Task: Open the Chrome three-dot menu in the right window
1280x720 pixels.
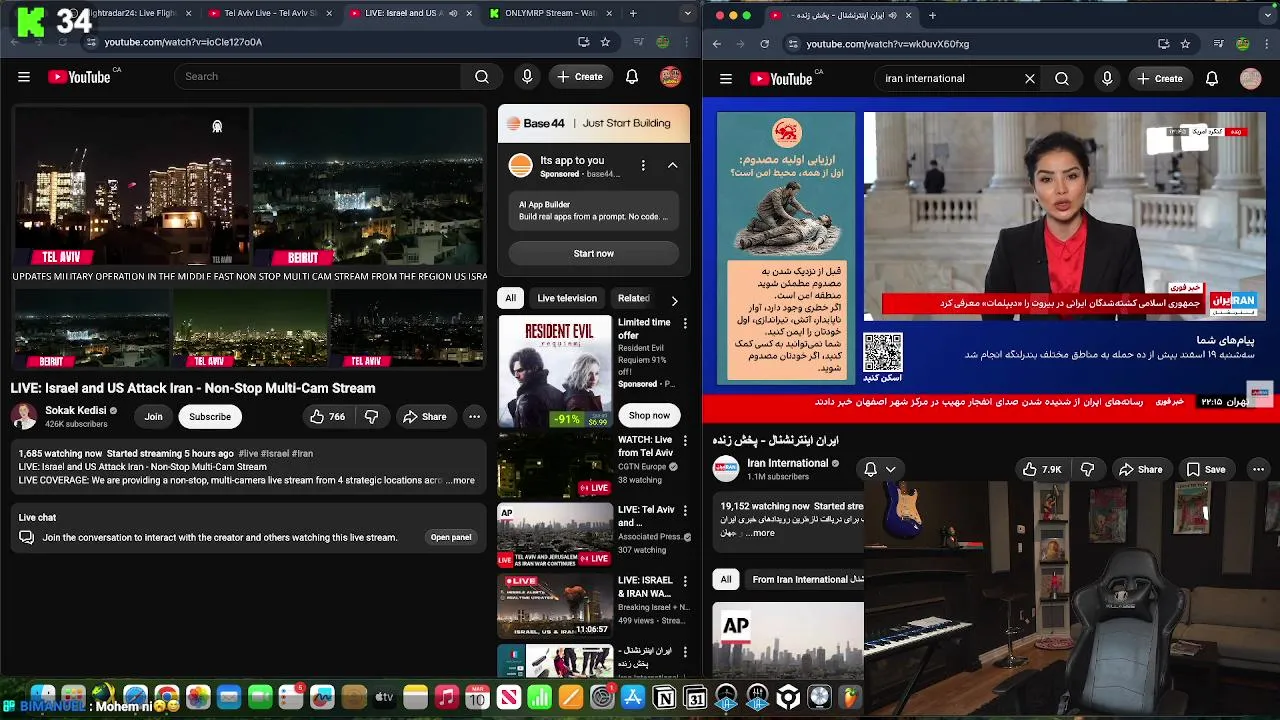Action: coord(1267,44)
